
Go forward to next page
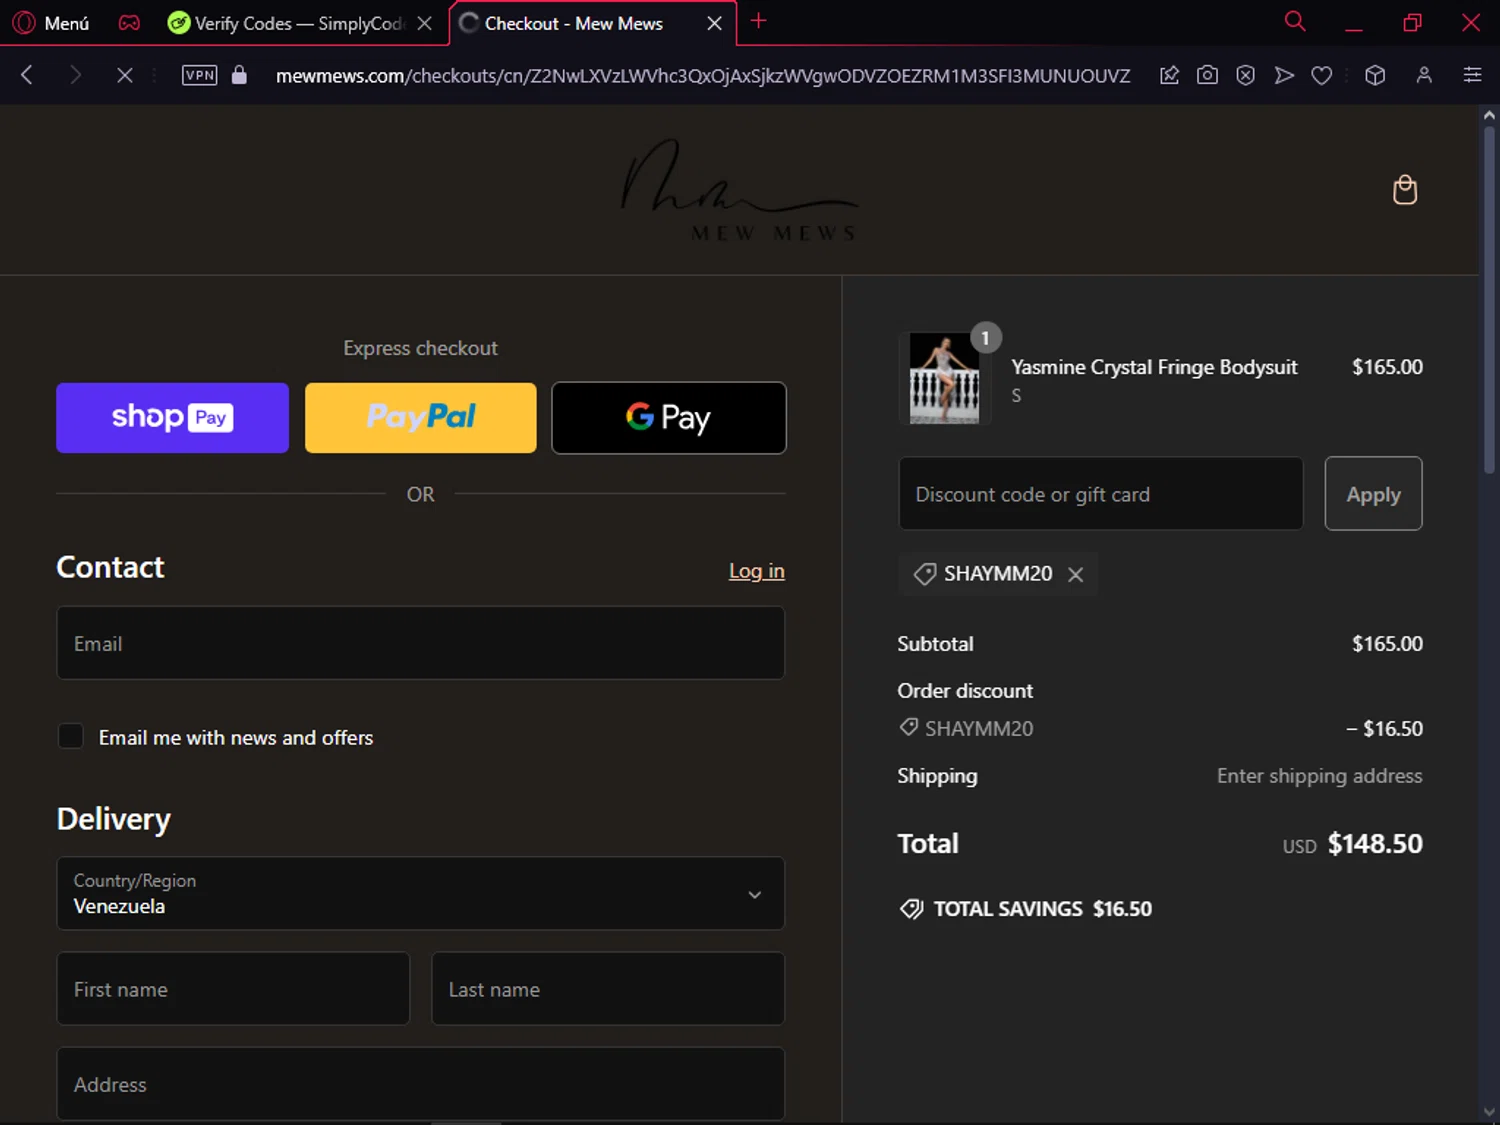pyautogui.click(x=75, y=75)
